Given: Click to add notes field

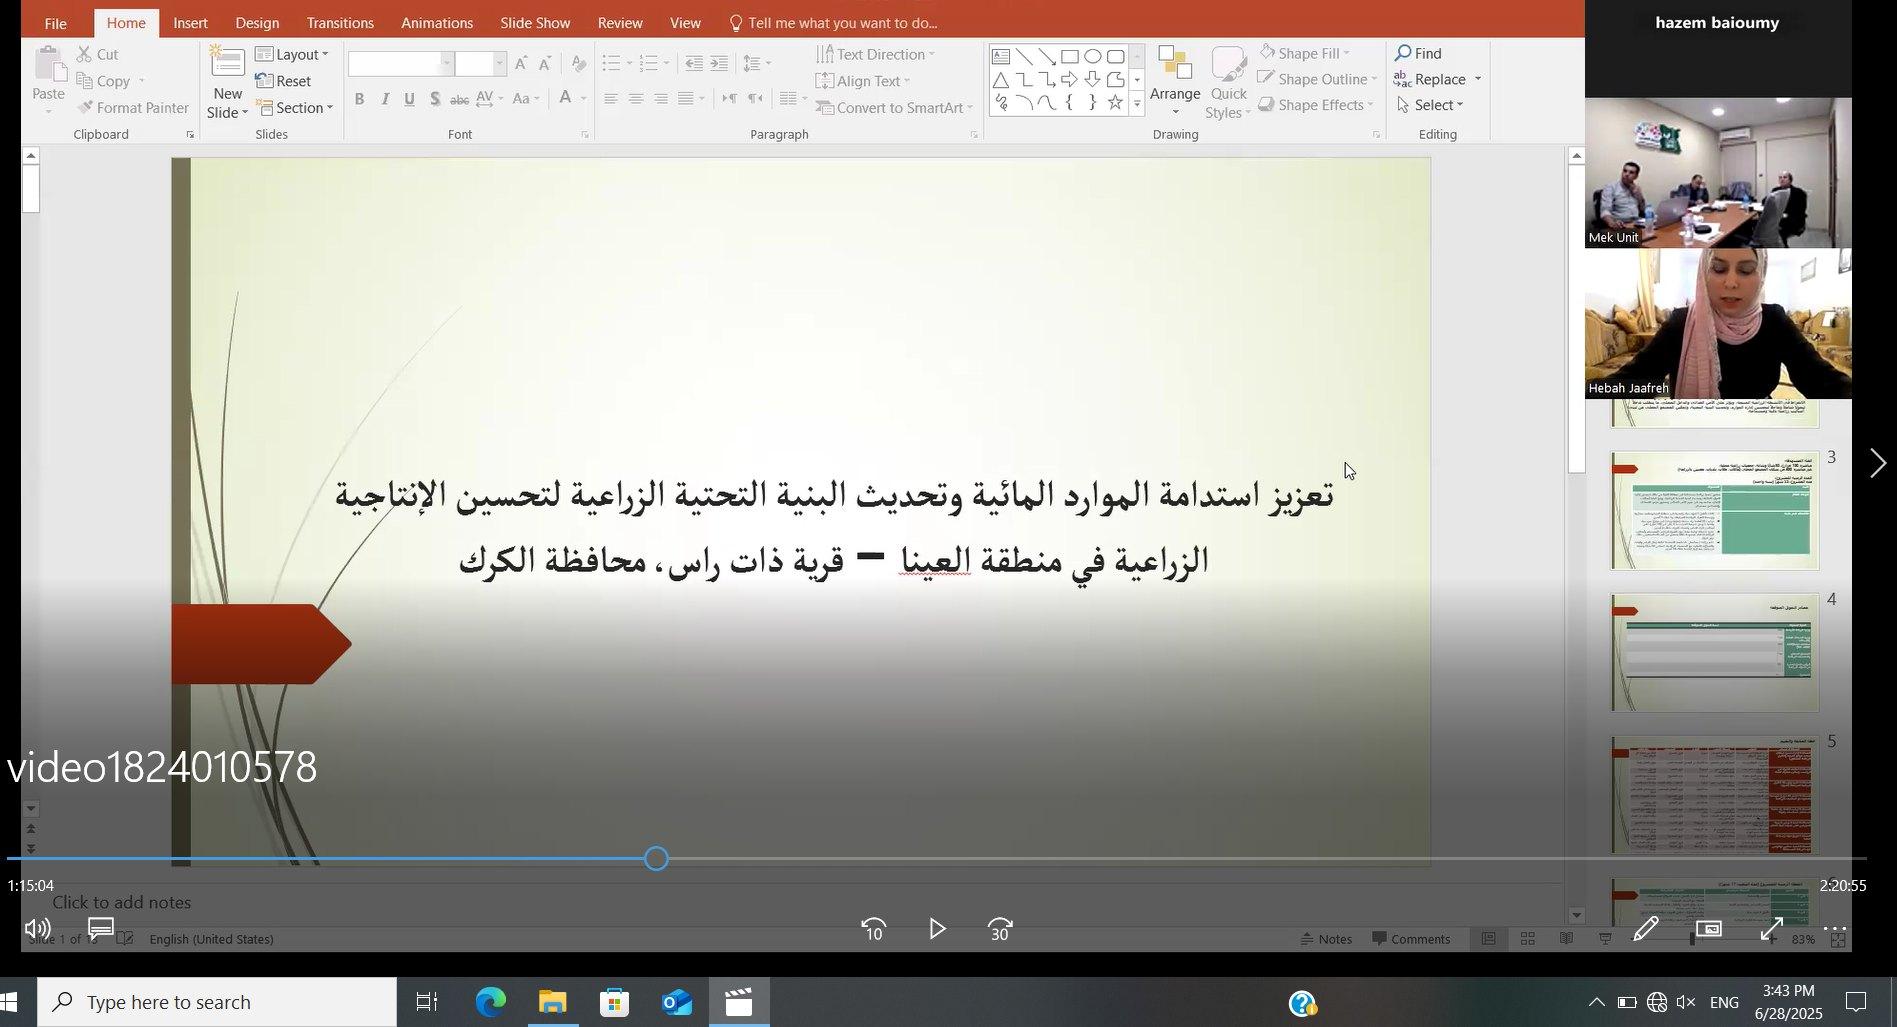Looking at the screenshot, I should click(x=122, y=902).
